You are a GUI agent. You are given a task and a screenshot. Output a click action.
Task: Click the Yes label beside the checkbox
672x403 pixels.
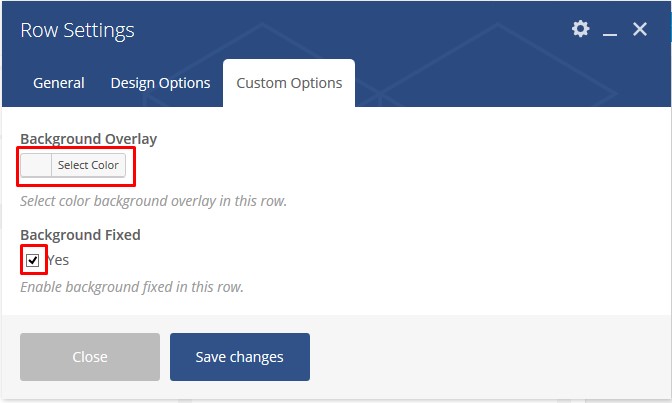[x=58, y=260]
